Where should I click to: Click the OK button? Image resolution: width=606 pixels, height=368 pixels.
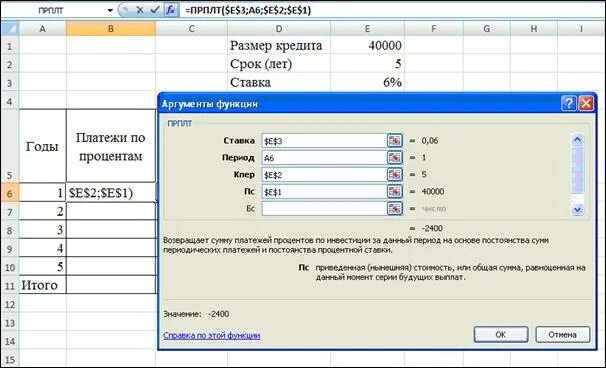(x=501, y=334)
